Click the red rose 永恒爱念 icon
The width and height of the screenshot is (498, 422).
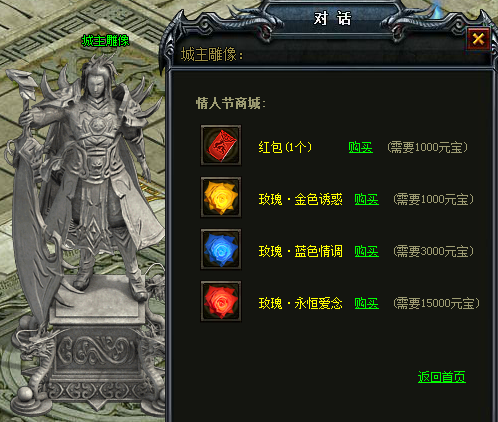[x=221, y=301]
